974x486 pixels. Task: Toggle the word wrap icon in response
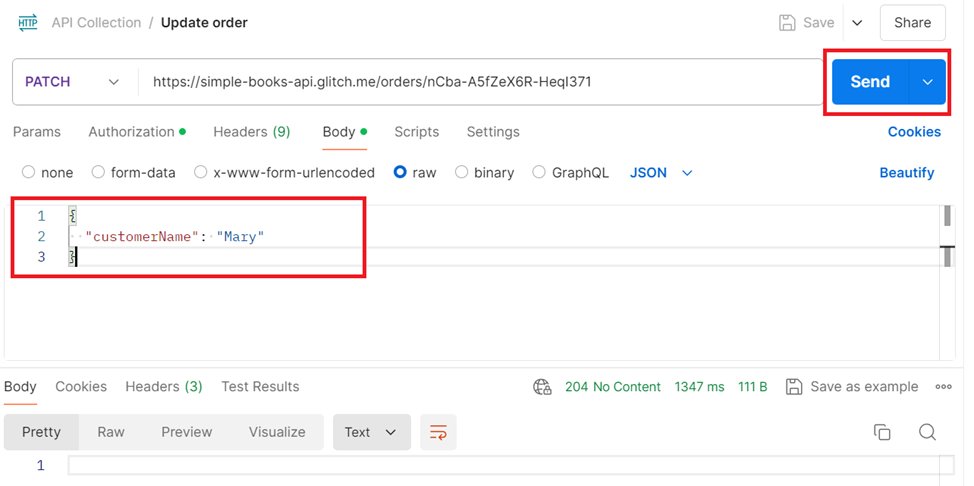coord(438,432)
